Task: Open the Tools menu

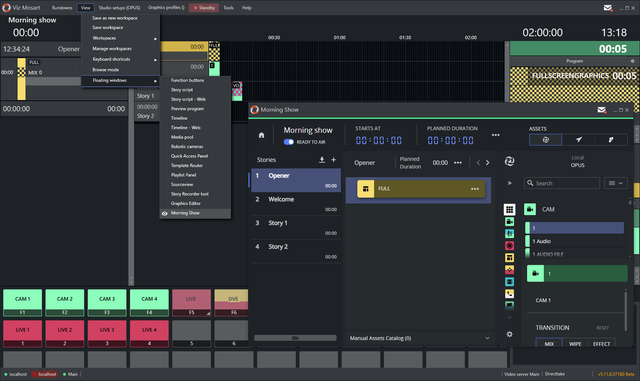Action: tap(229, 8)
